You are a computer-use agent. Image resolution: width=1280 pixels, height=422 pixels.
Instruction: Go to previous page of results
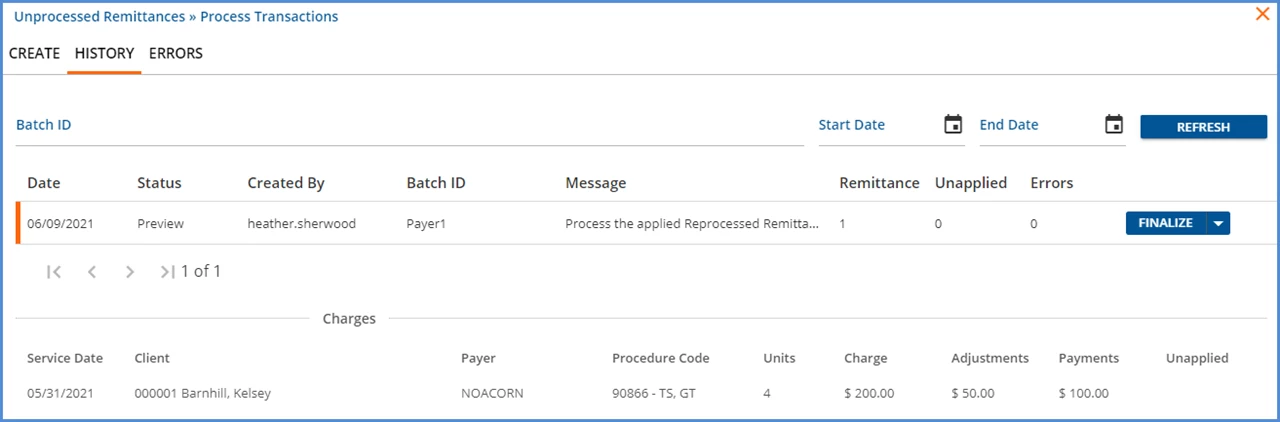click(x=92, y=272)
